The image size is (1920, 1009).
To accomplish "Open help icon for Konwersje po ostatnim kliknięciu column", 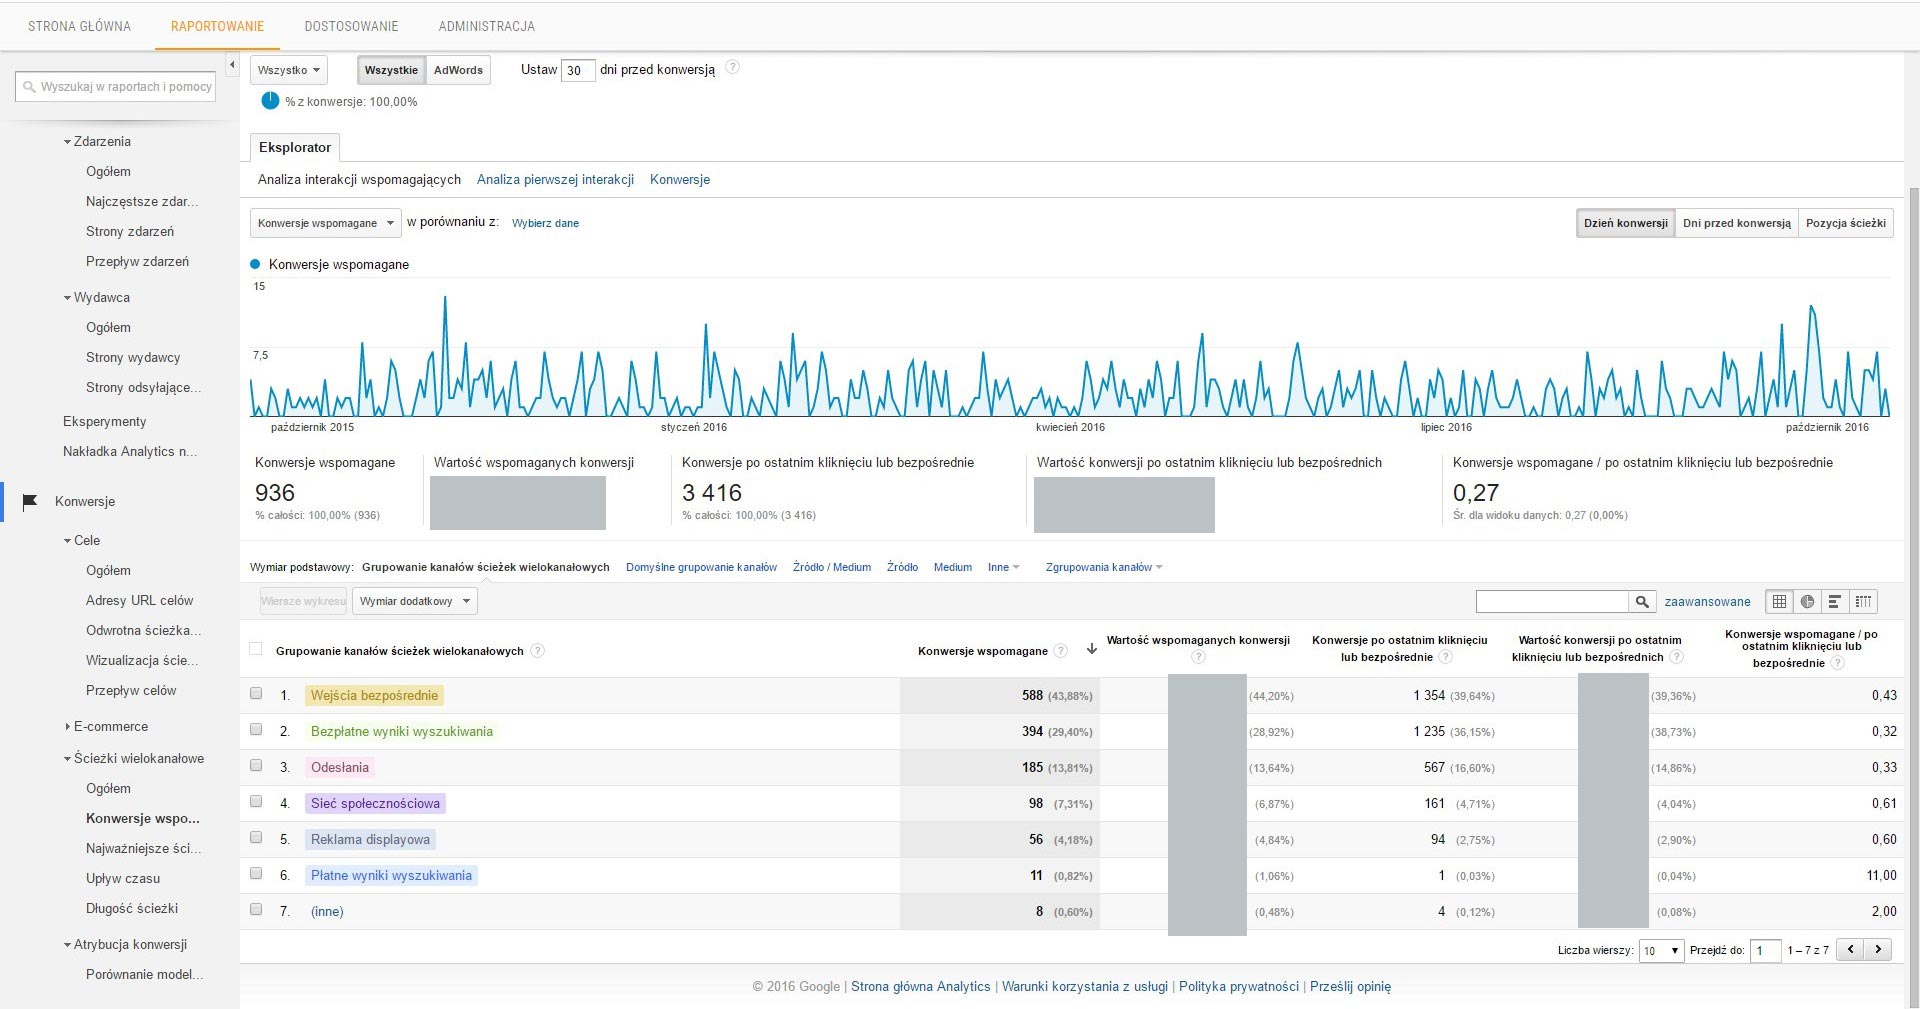I will pyautogui.click(x=1445, y=657).
